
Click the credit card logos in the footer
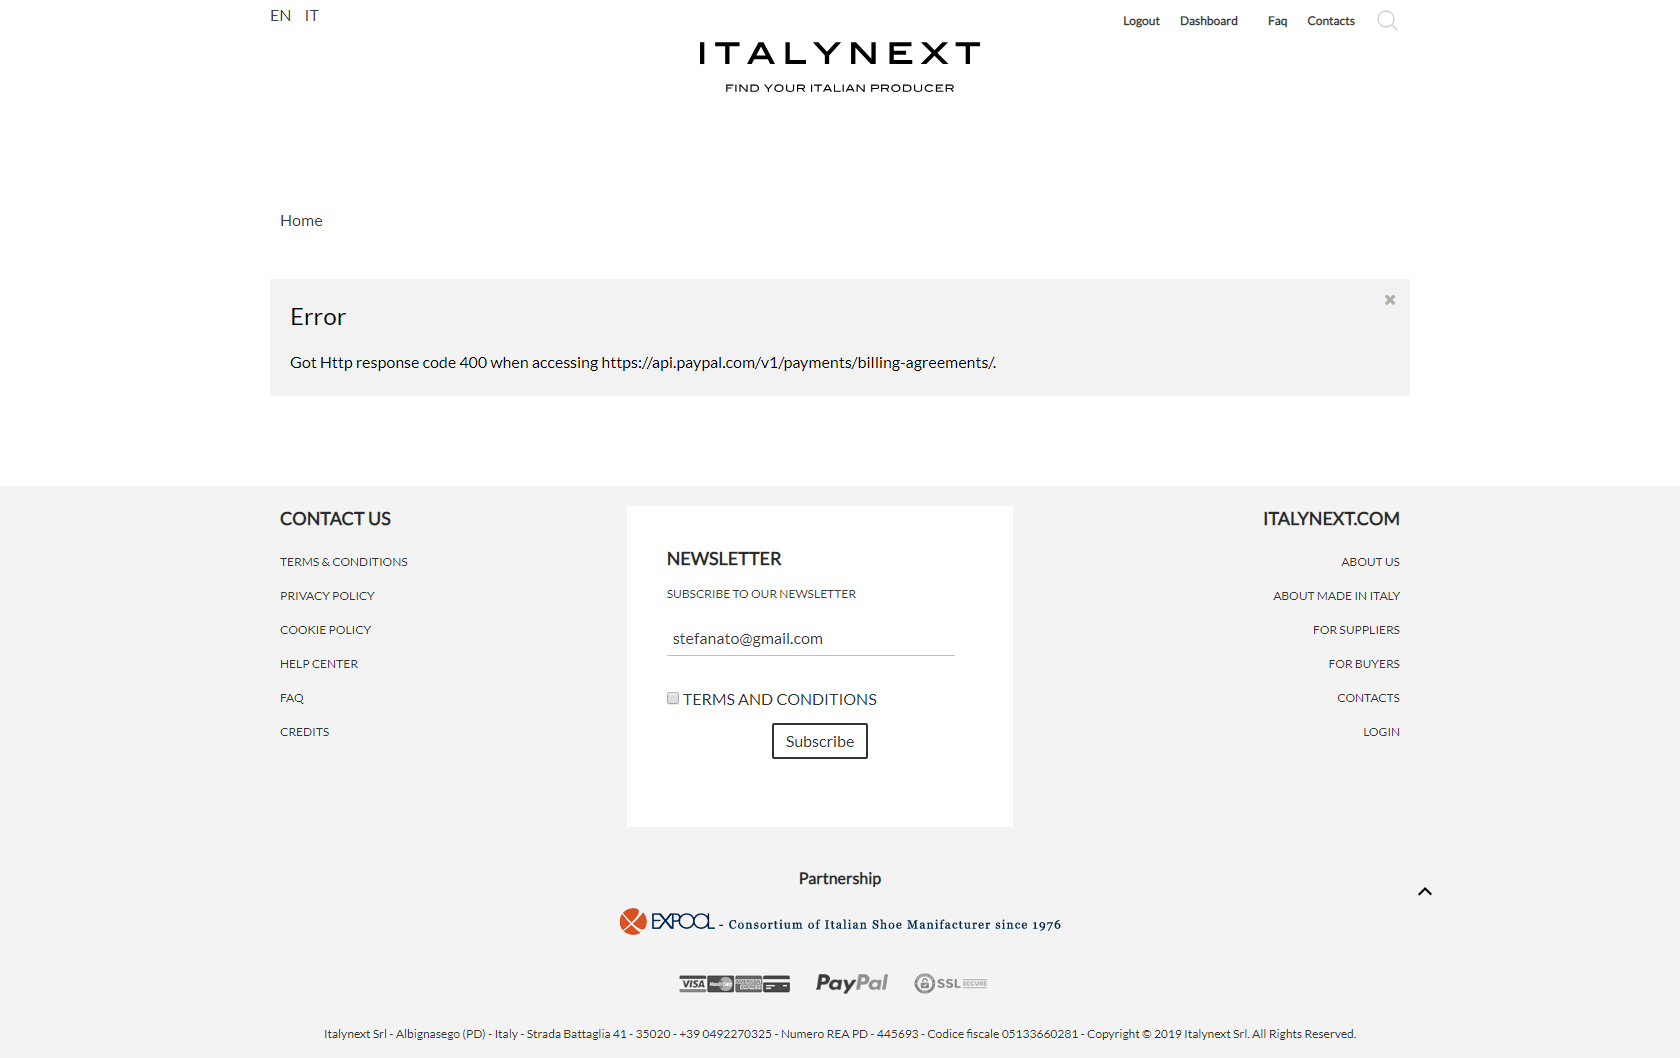(735, 984)
